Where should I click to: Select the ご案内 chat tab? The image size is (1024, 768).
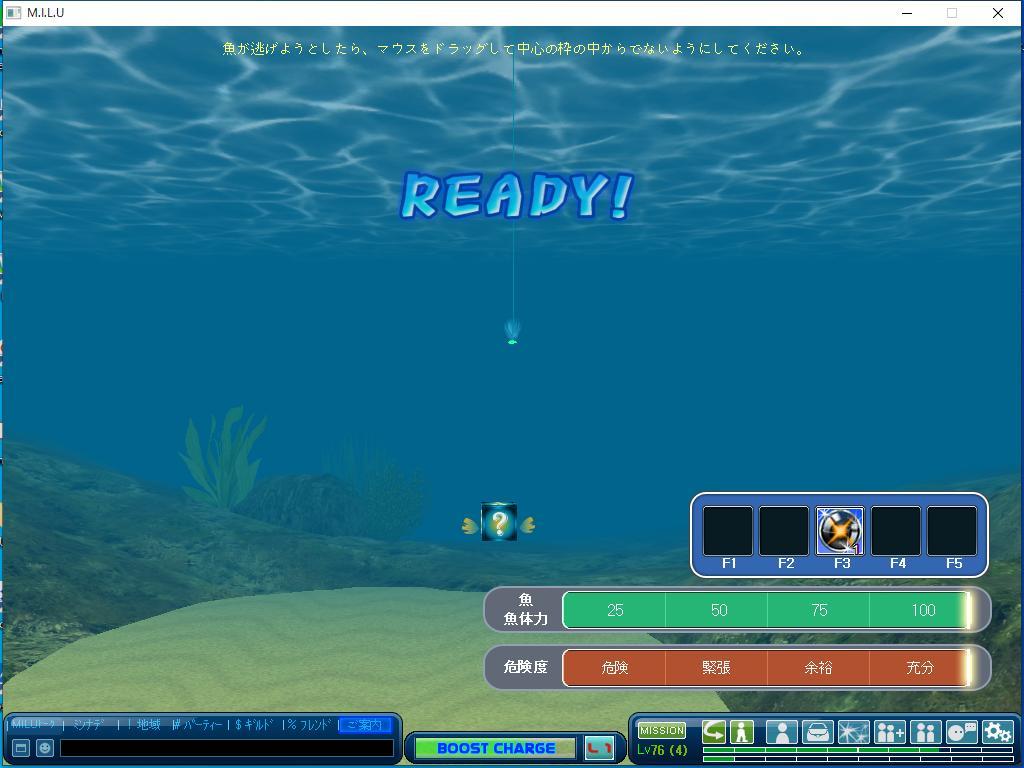coord(365,724)
